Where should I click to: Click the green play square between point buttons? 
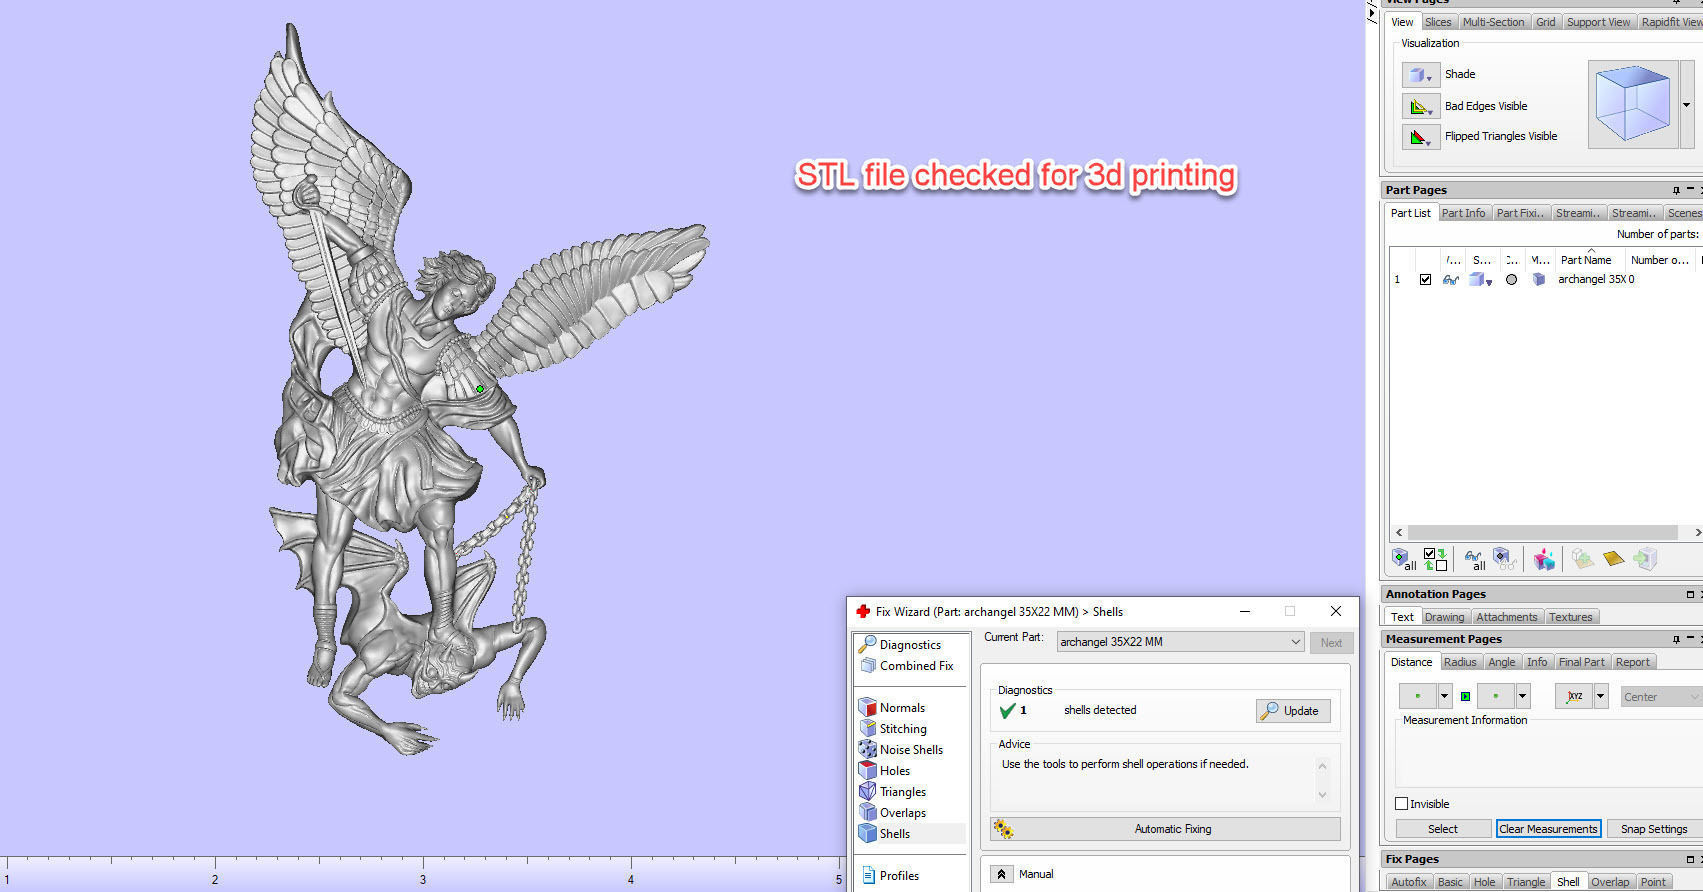tap(1465, 696)
